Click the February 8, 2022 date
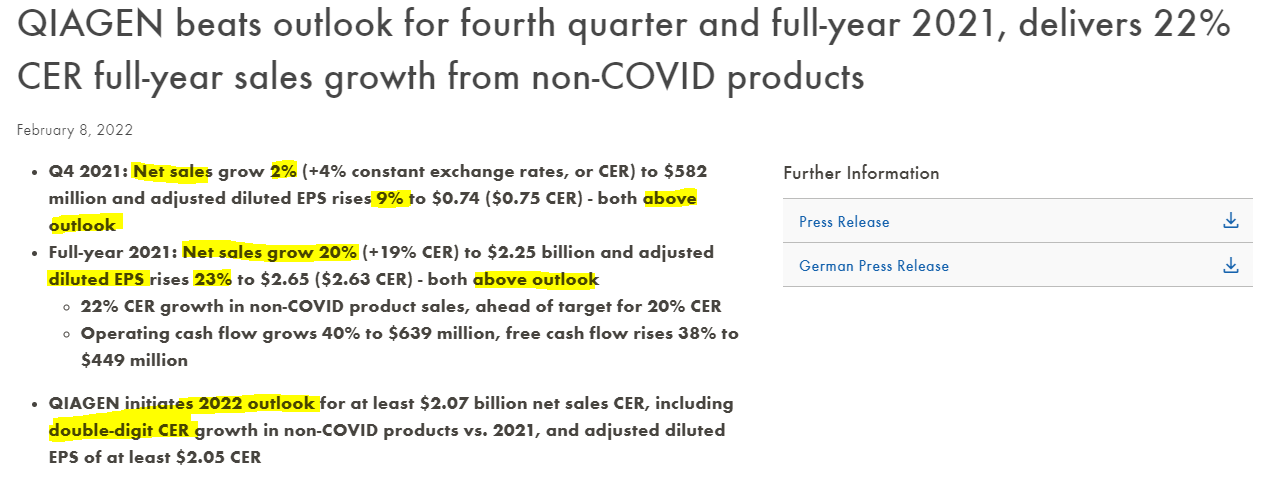This screenshot has width=1280, height=491. pos(75,130)
